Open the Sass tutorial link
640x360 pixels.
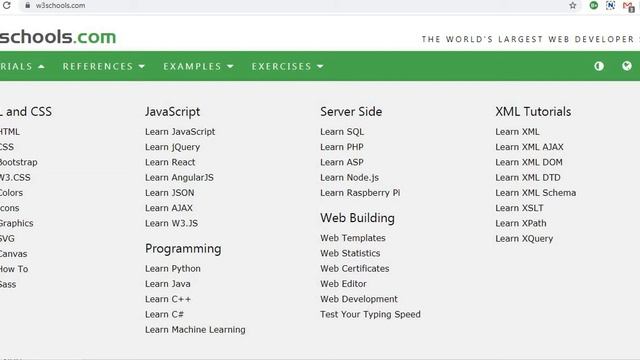pyautogui.click(x=8, y=284)
